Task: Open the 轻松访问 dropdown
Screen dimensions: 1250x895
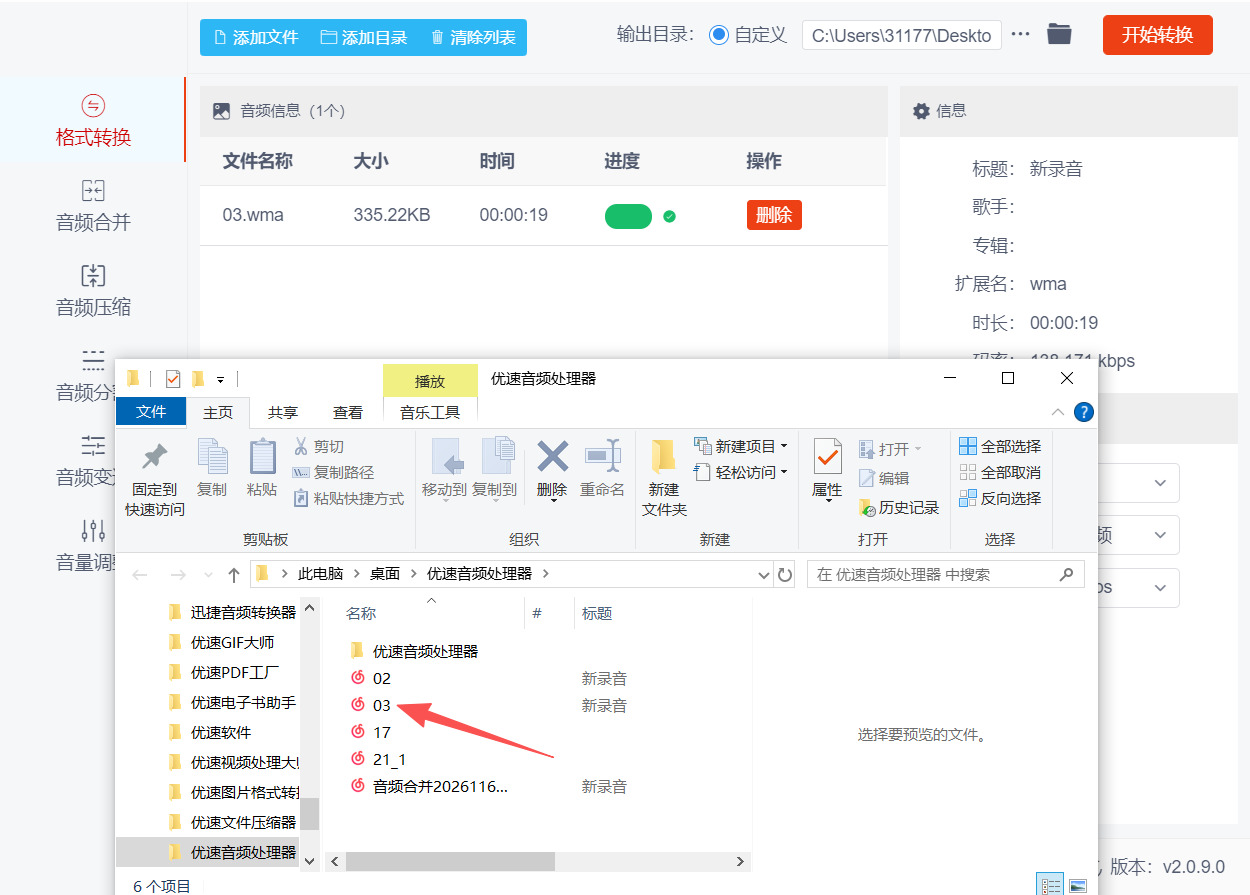Action: pos(742,472)
